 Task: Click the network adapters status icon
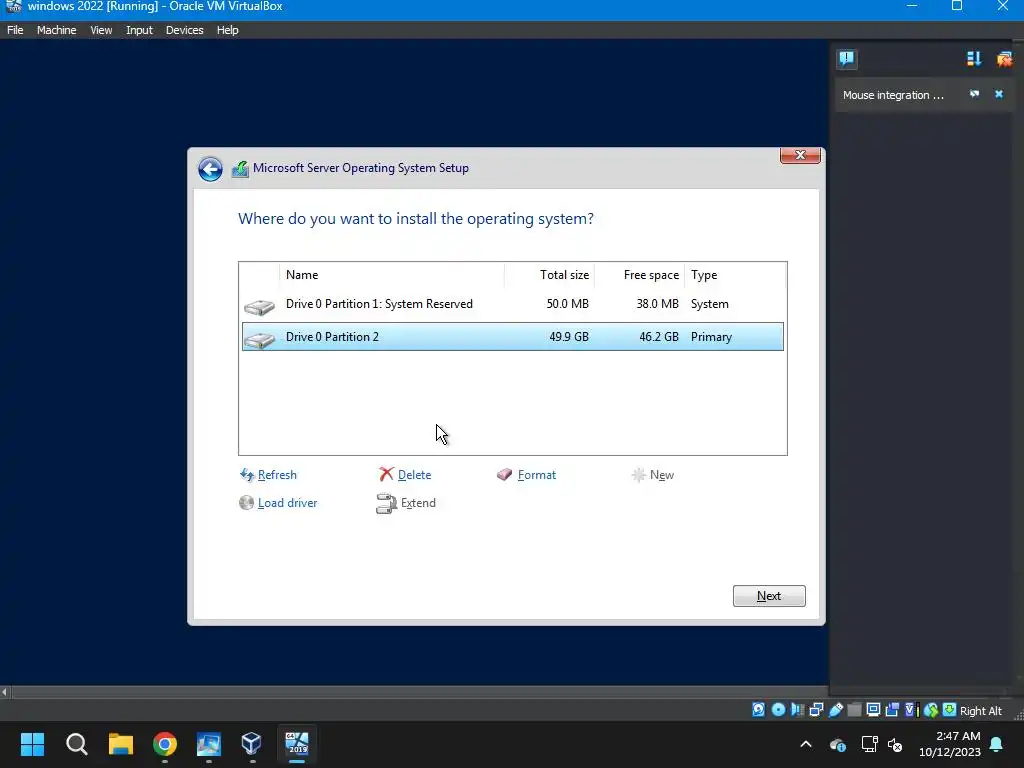816,710
